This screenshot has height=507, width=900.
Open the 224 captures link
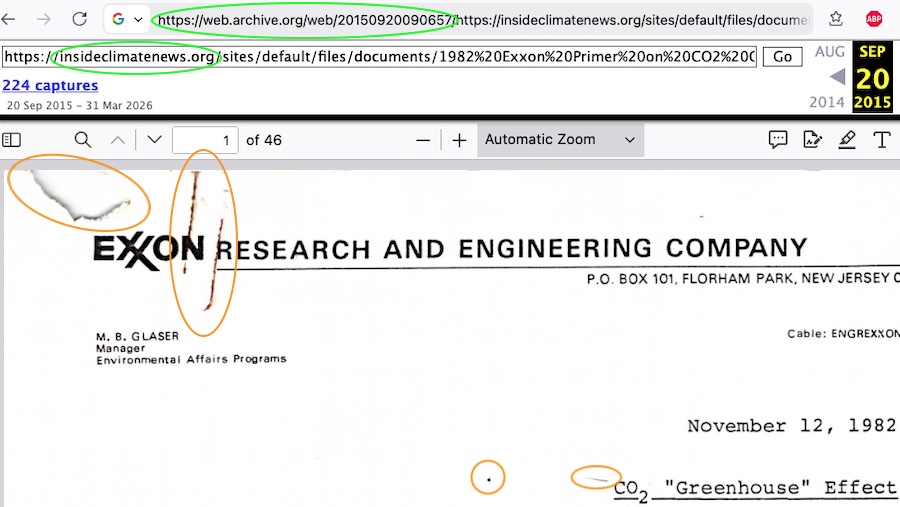pyautogui.click(x=50, y=86)
